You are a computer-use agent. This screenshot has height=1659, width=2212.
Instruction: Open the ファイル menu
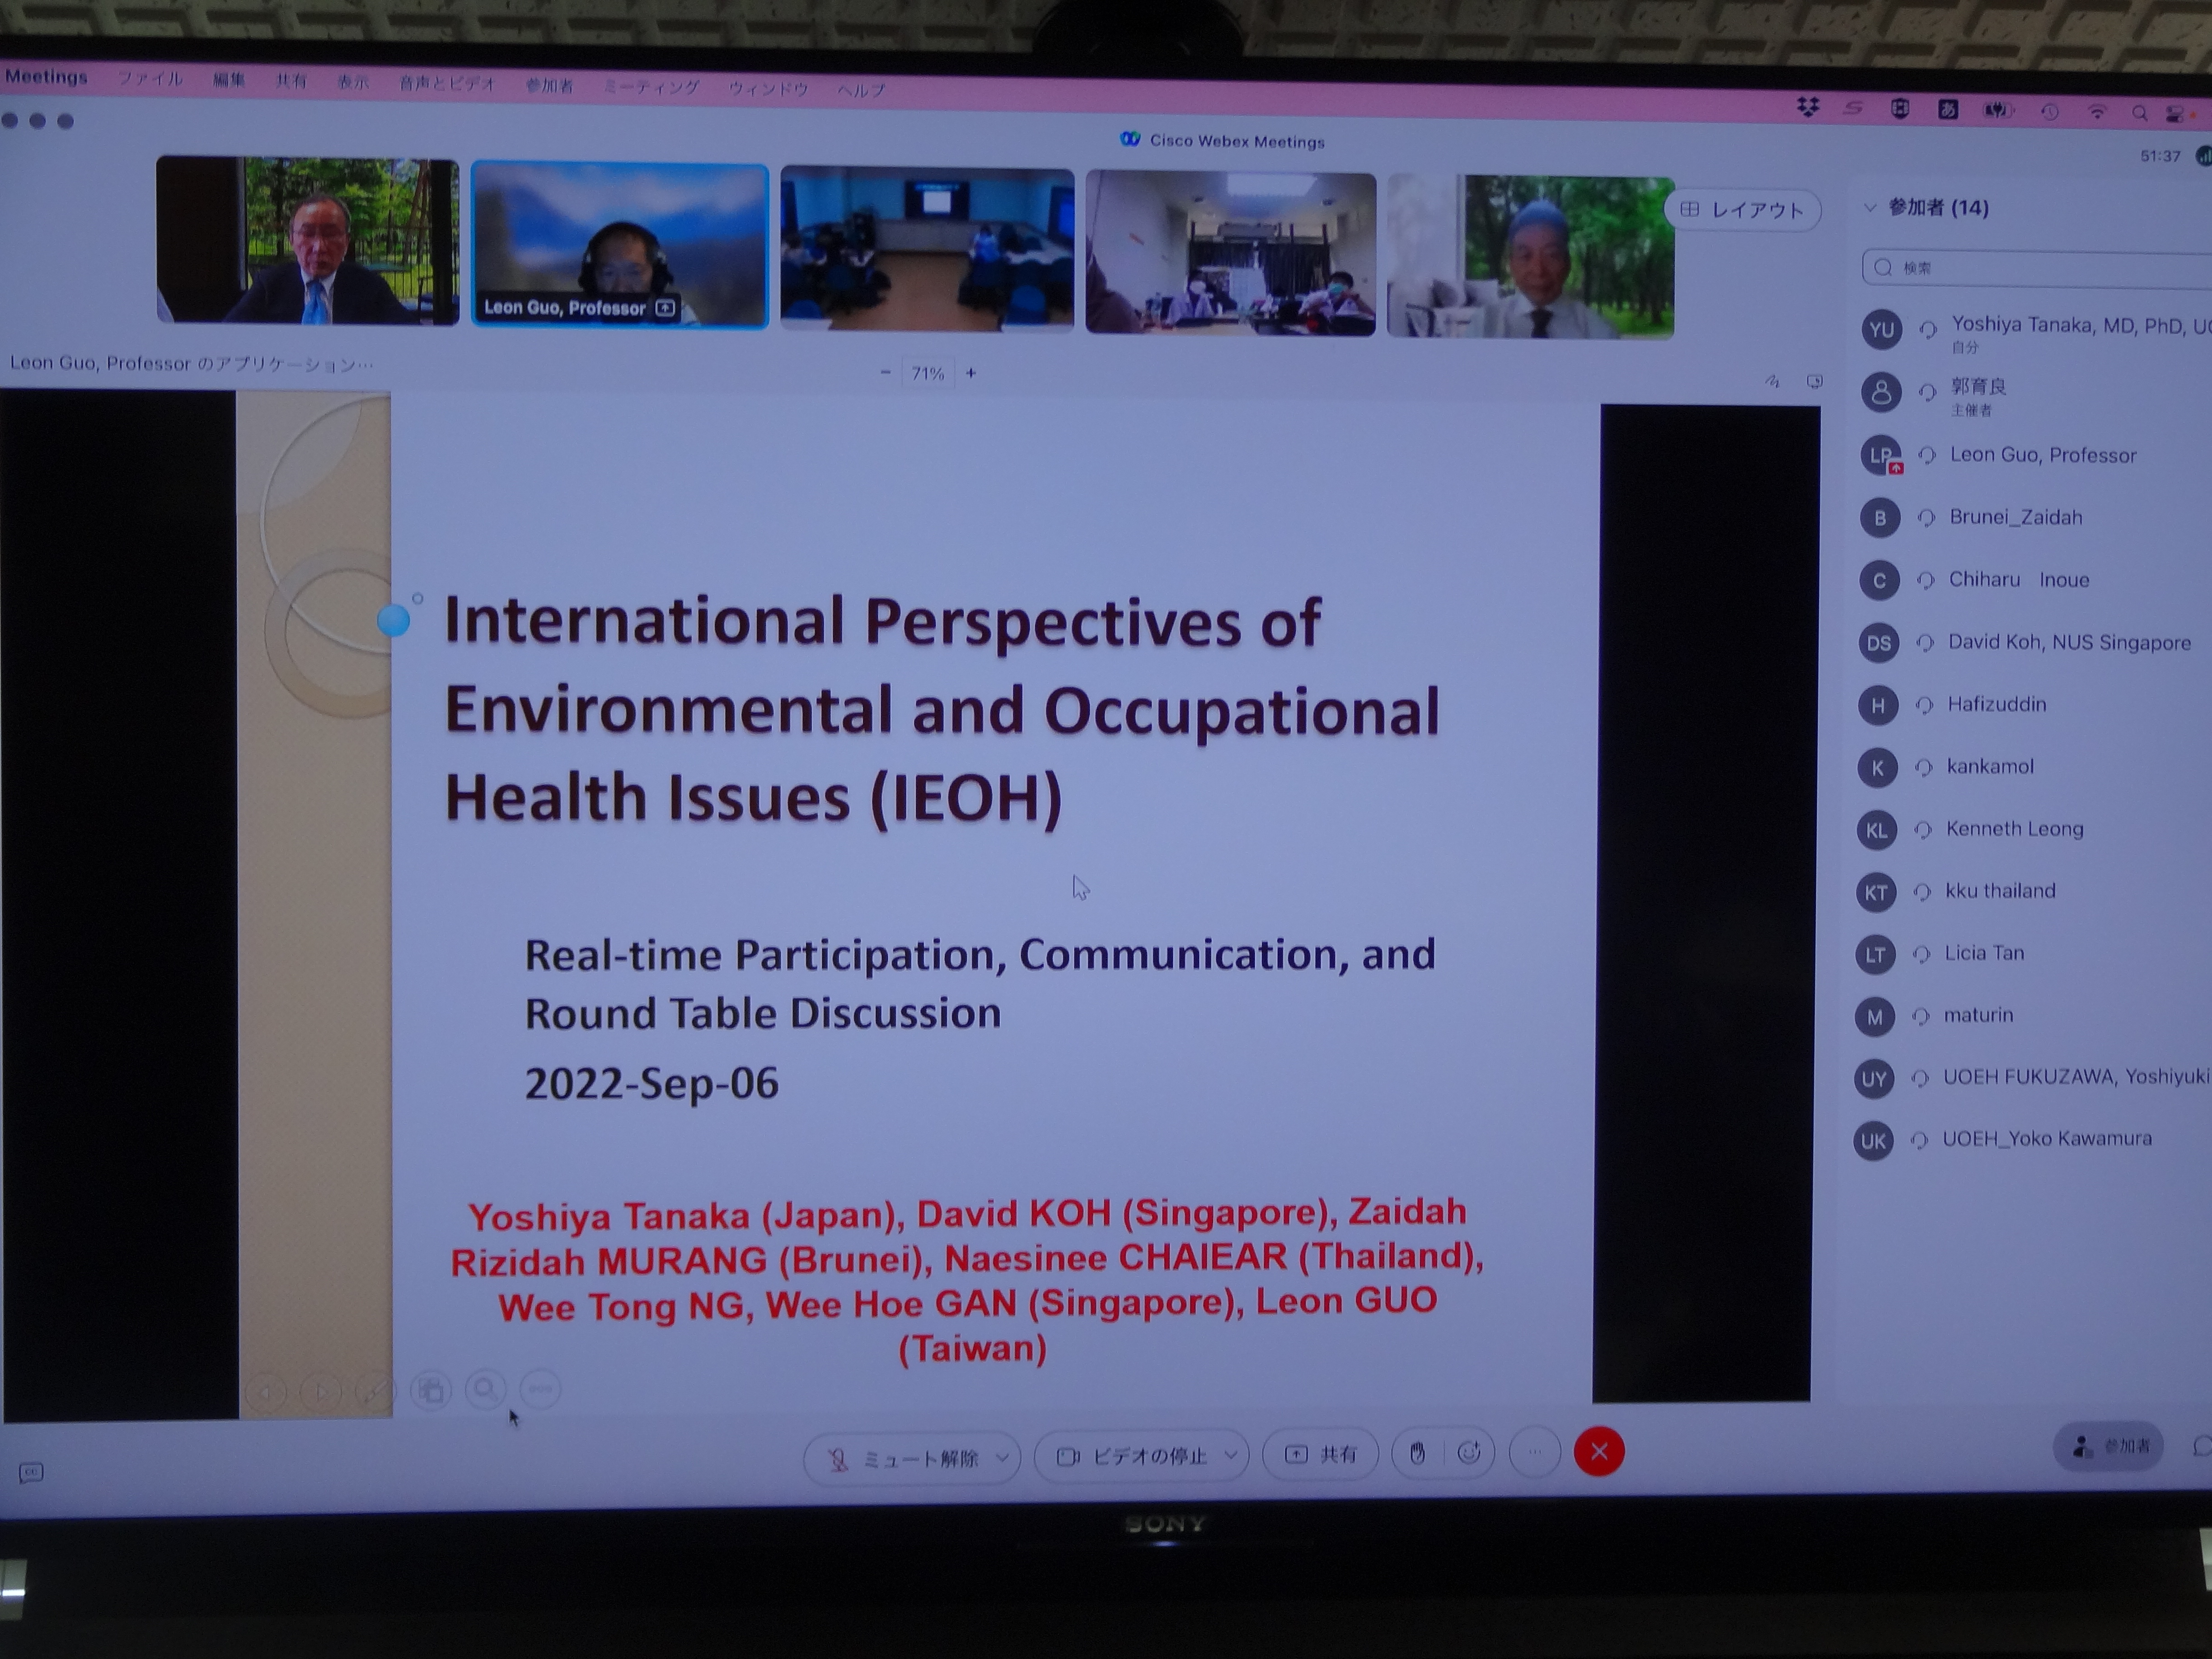click(x=150, y=78)
